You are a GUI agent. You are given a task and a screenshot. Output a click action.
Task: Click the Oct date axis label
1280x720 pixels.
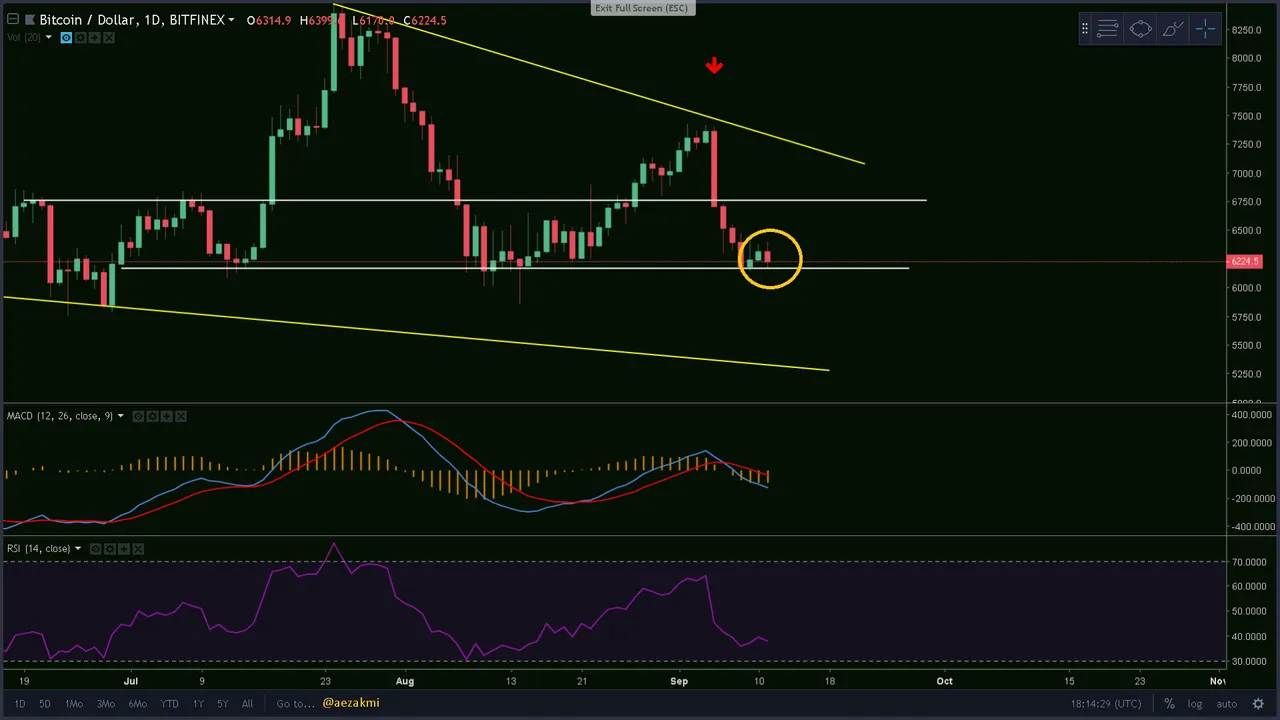click(x=944, y=681)
